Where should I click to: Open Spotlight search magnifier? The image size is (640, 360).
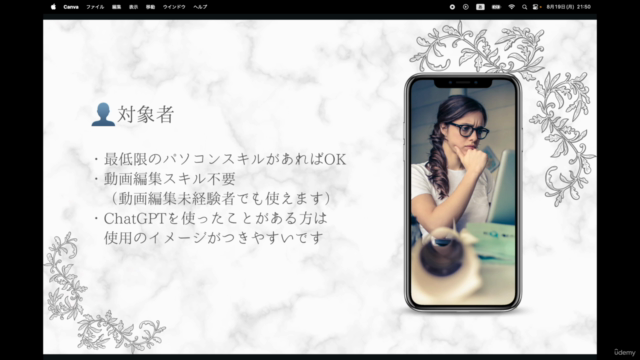(x=524, y=7)
